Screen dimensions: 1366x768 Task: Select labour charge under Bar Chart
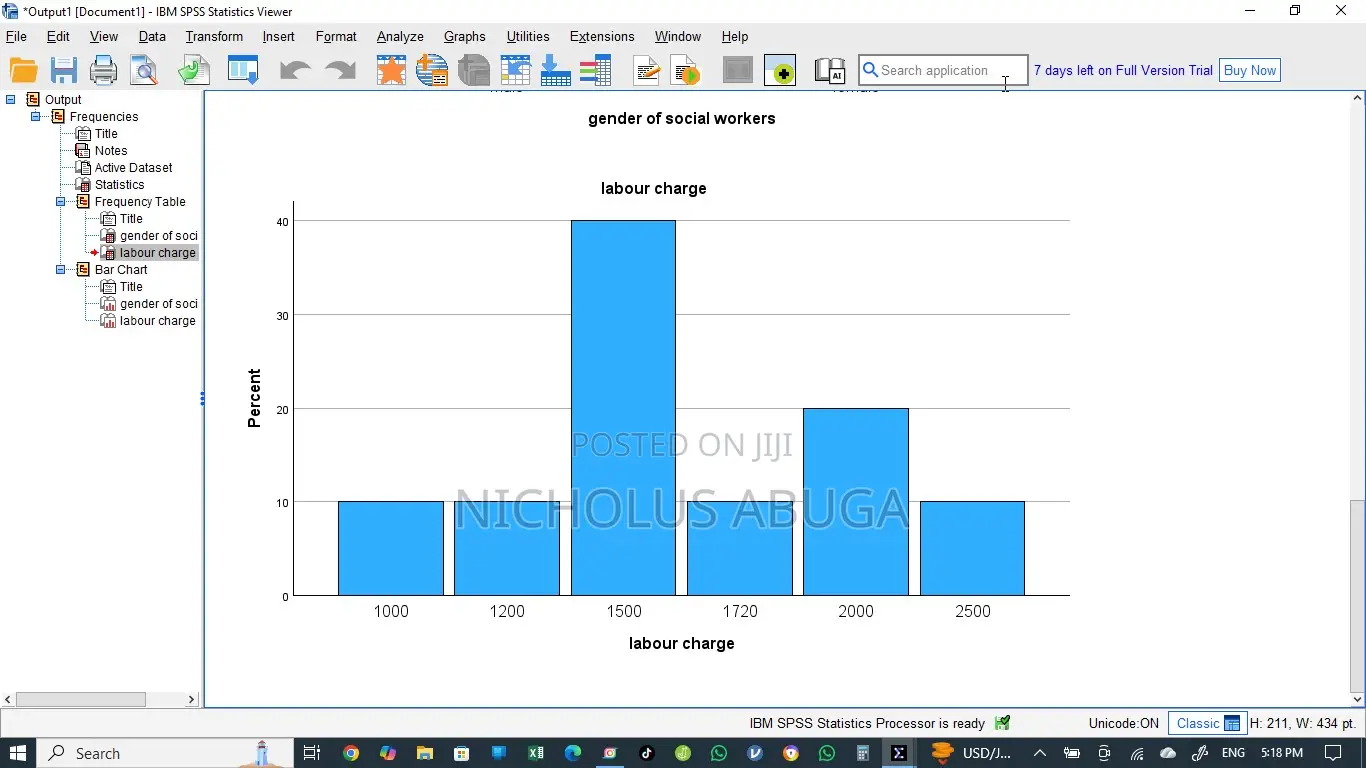click(x=158, y=320)
